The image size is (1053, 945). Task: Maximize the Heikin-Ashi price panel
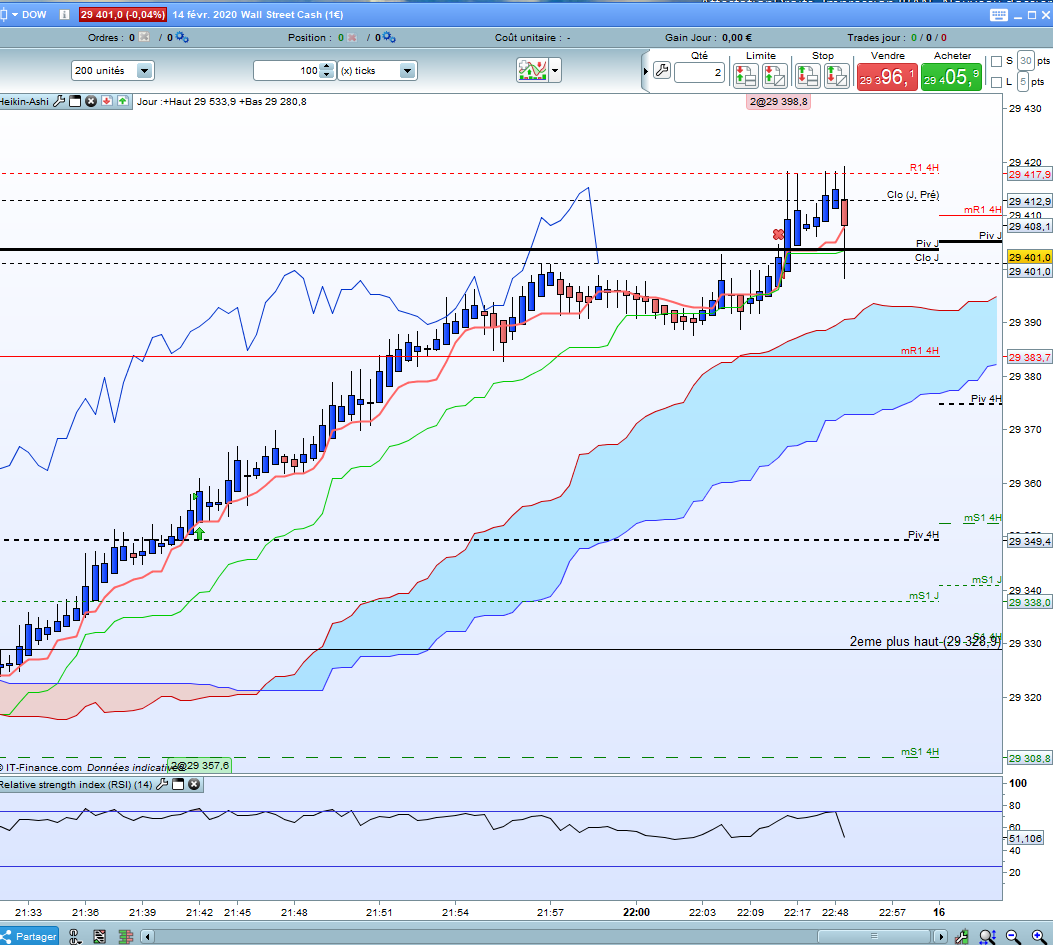[x=75, y=101]
